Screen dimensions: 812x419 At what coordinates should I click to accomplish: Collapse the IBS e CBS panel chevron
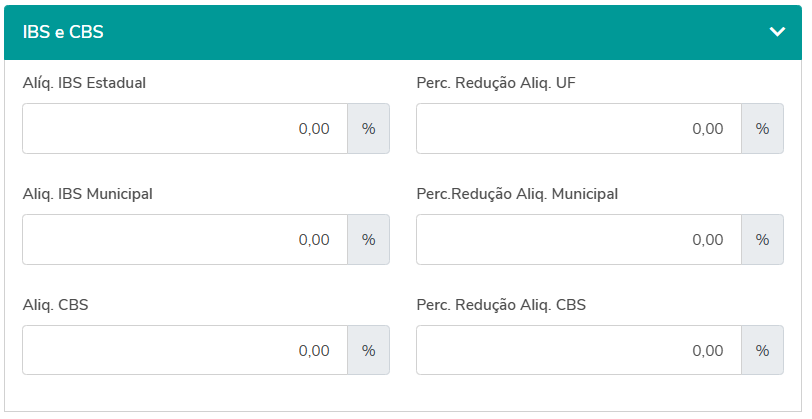[777, 32]
